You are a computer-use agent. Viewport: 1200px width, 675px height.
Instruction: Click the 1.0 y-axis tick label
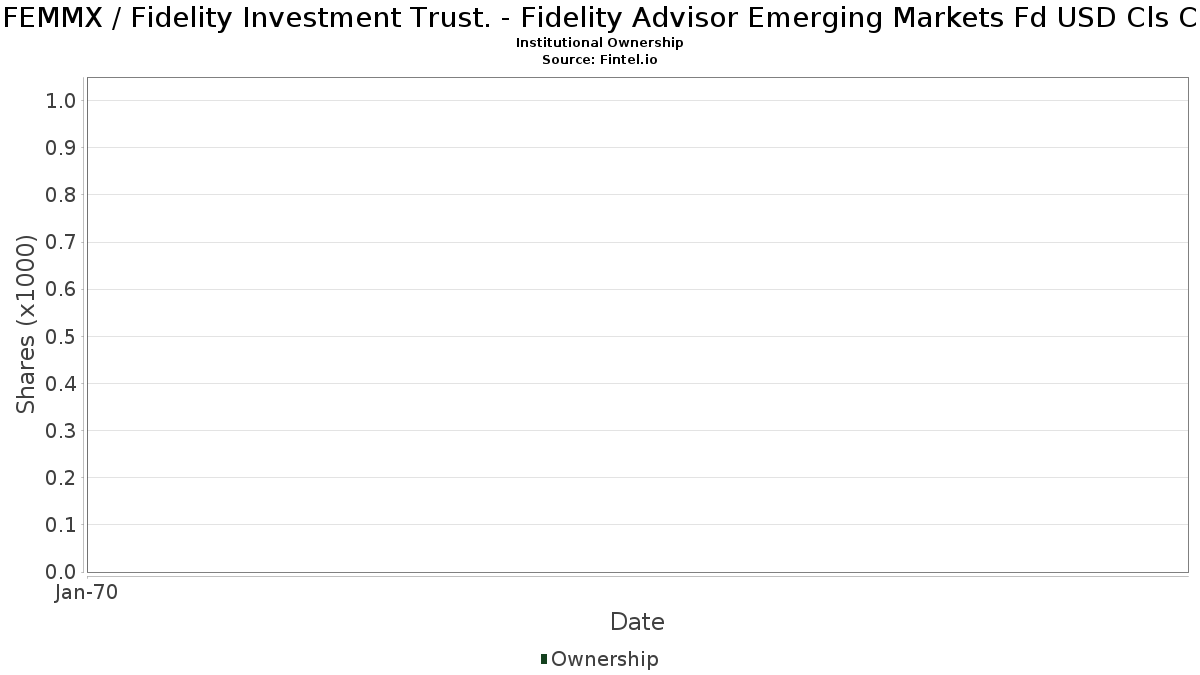pyautogui.click(x=61, y=101)
